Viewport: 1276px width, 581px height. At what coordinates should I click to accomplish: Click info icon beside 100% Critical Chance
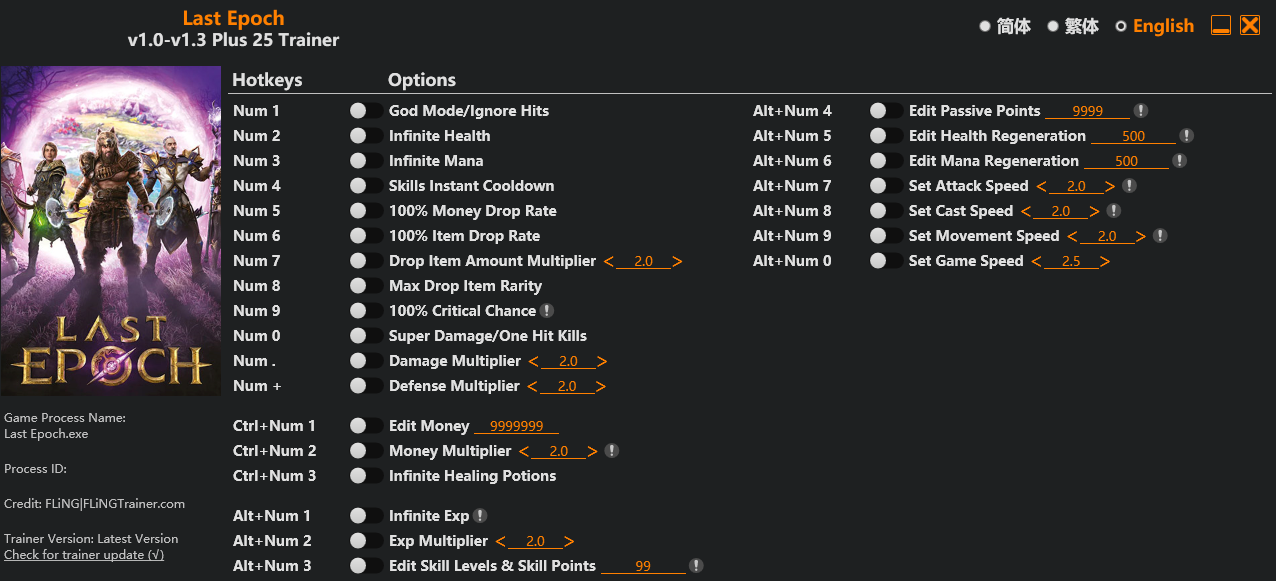tap(547, 311)
